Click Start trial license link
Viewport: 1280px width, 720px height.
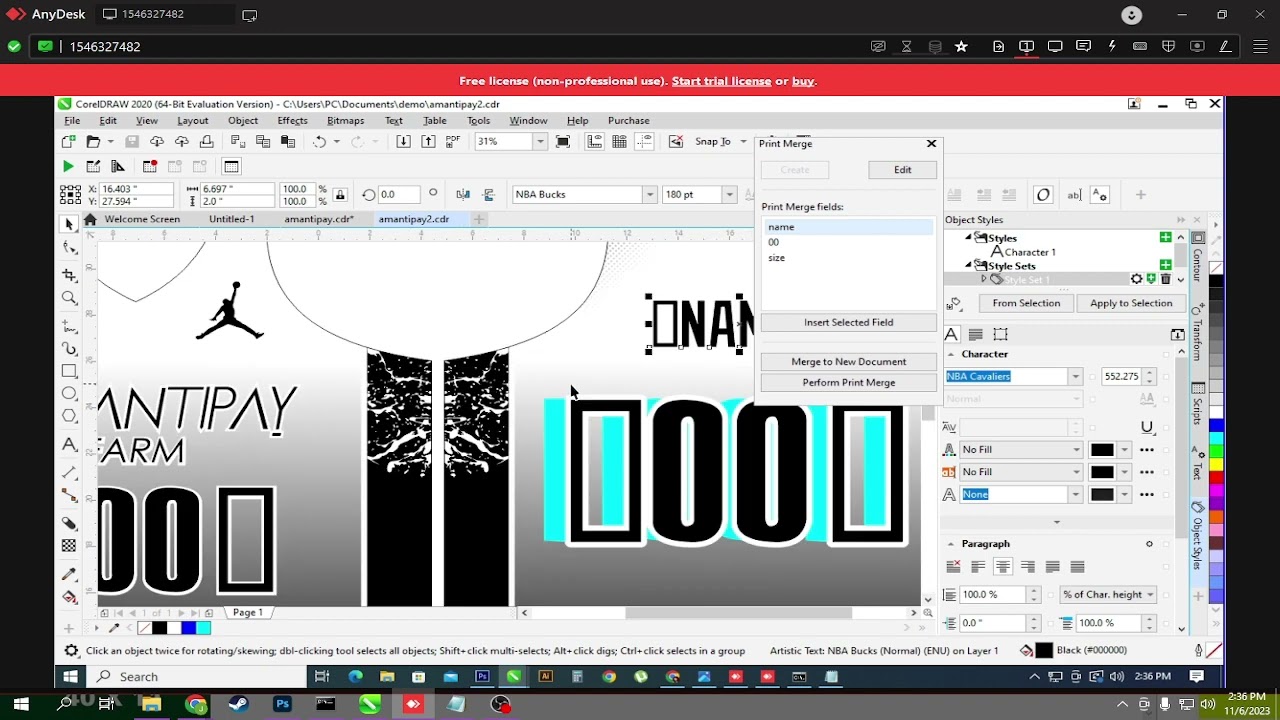[721, 81]
